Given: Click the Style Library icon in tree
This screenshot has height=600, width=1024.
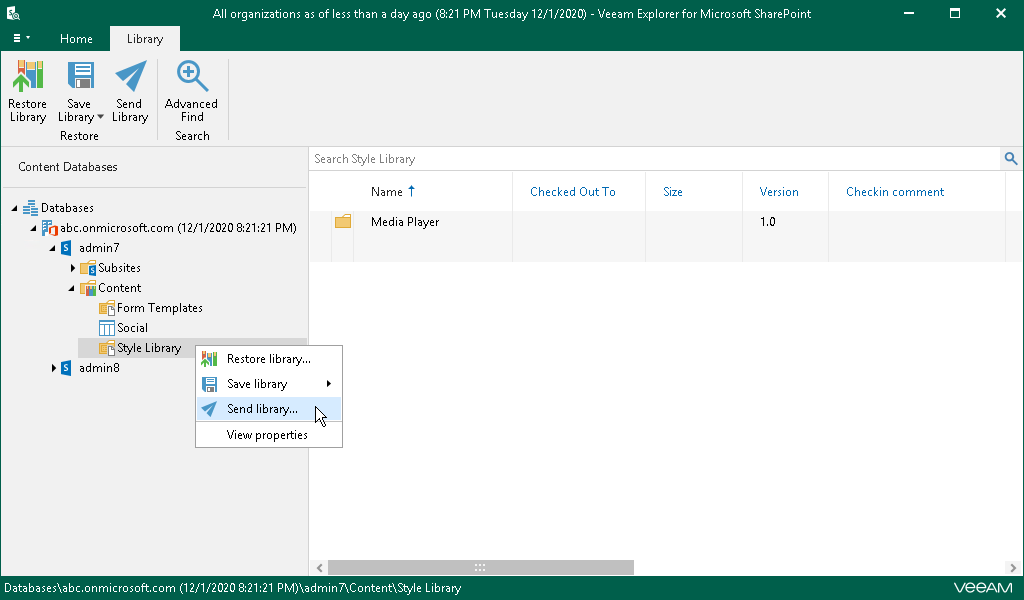Looking at the screenshot, I should (x=106, y=348).
